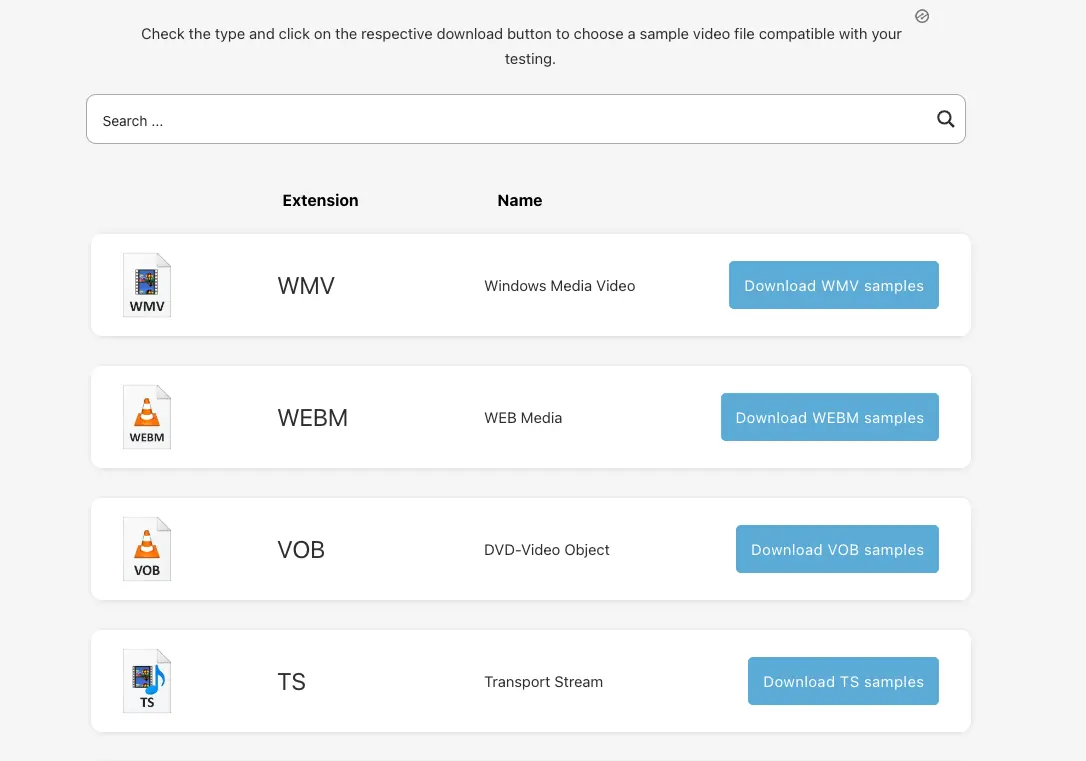Download VOB samples
The width and height of the screenshot is (1086, 761).
coord(837,549)
